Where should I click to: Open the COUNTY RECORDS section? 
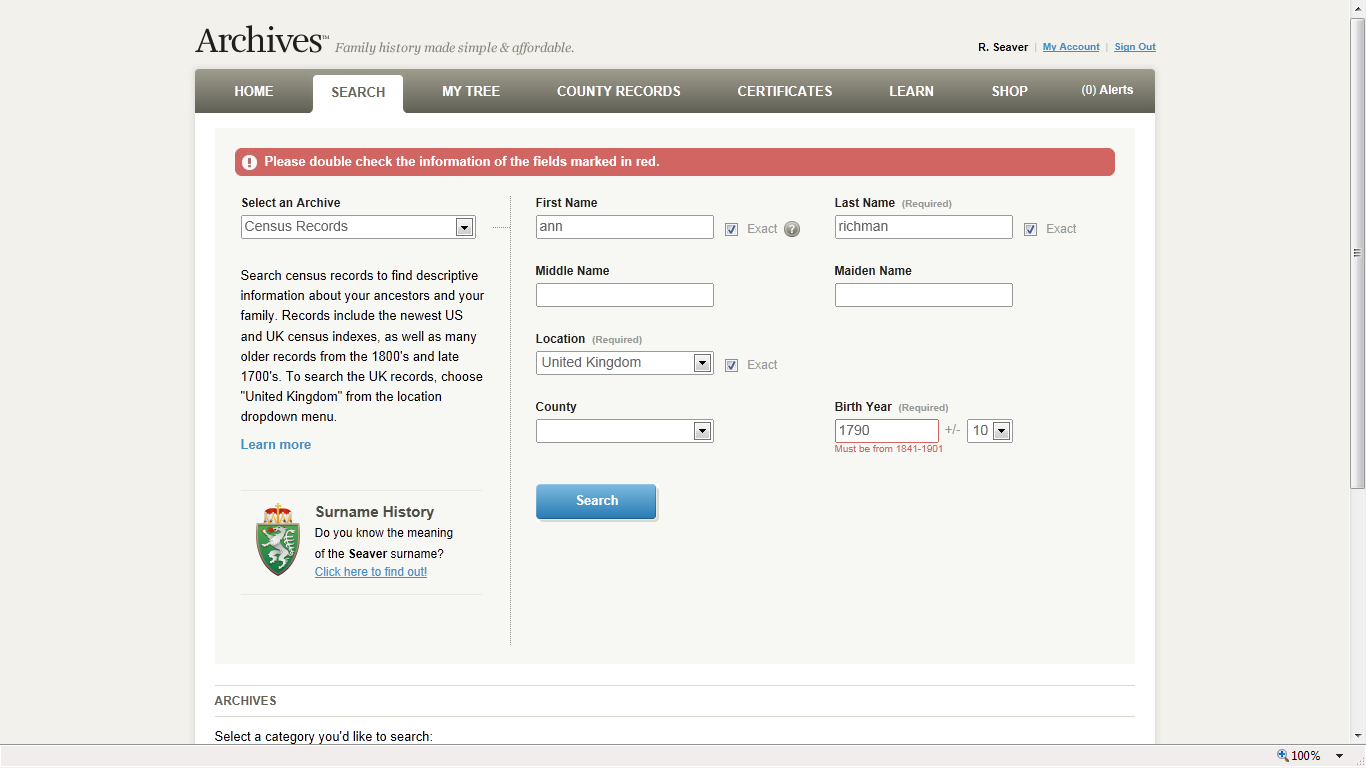(618, 91)
